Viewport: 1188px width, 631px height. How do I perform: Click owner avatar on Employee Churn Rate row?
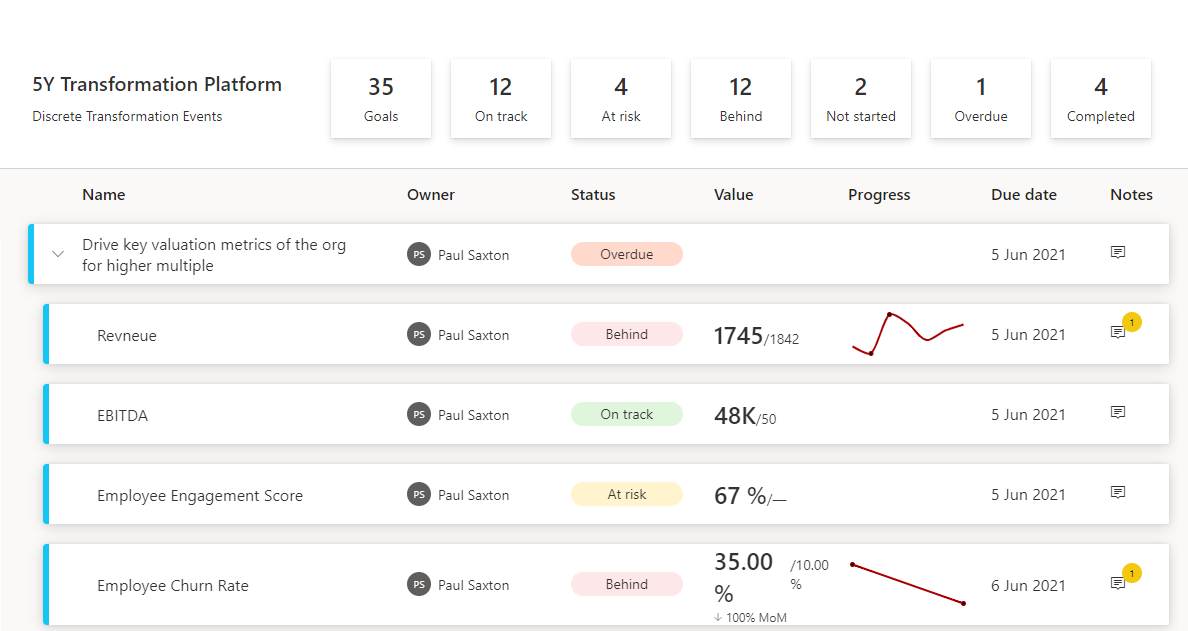pyautogui.click(x=419, y=585)
